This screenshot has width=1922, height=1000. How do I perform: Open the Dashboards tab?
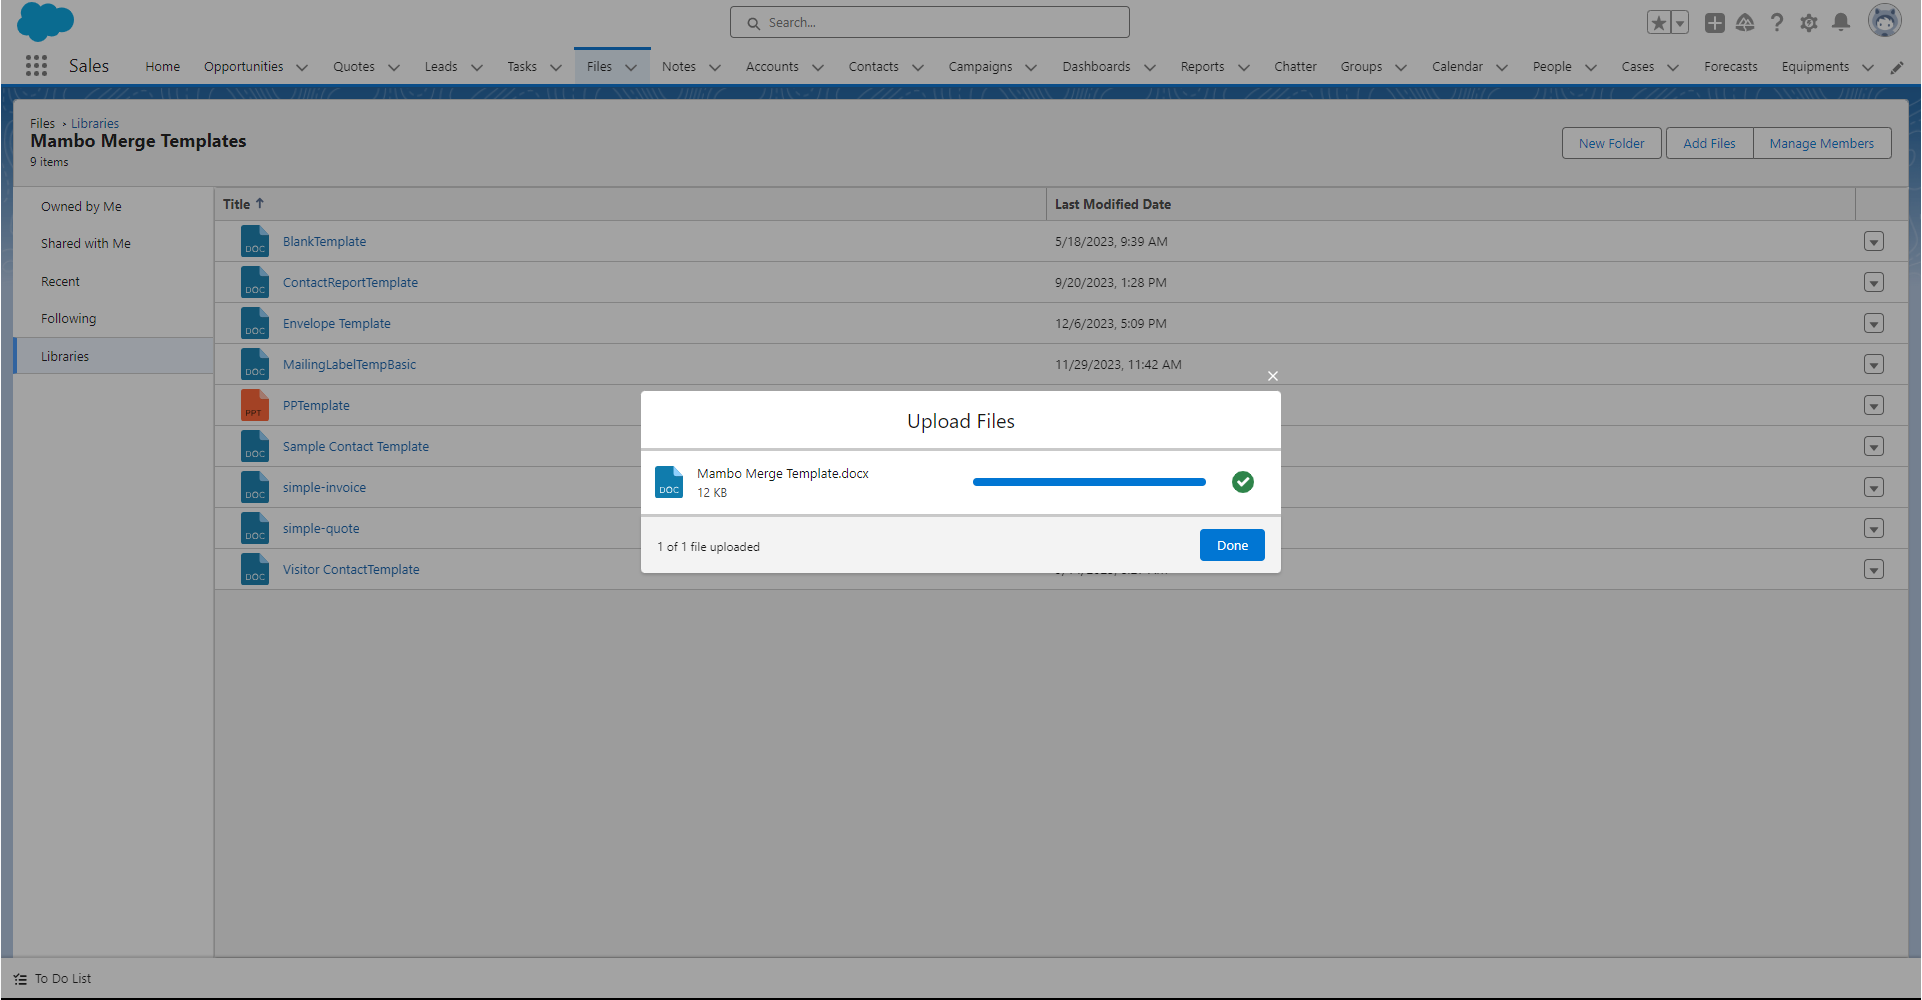click(x=1096, y=66)
